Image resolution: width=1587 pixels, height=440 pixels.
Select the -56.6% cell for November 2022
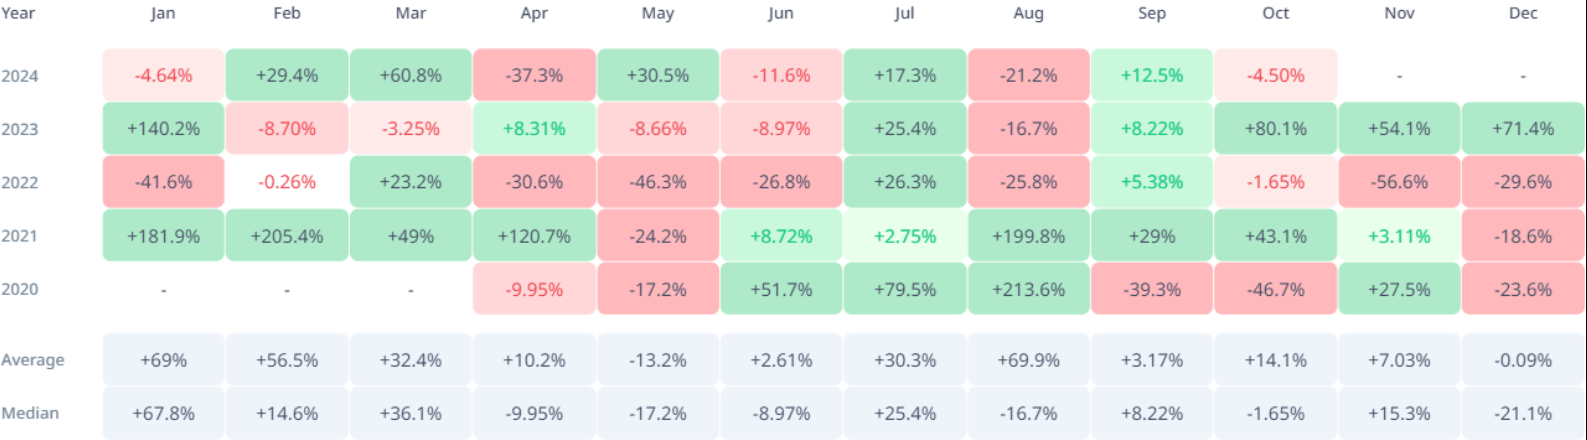(x=1399, y=183)
